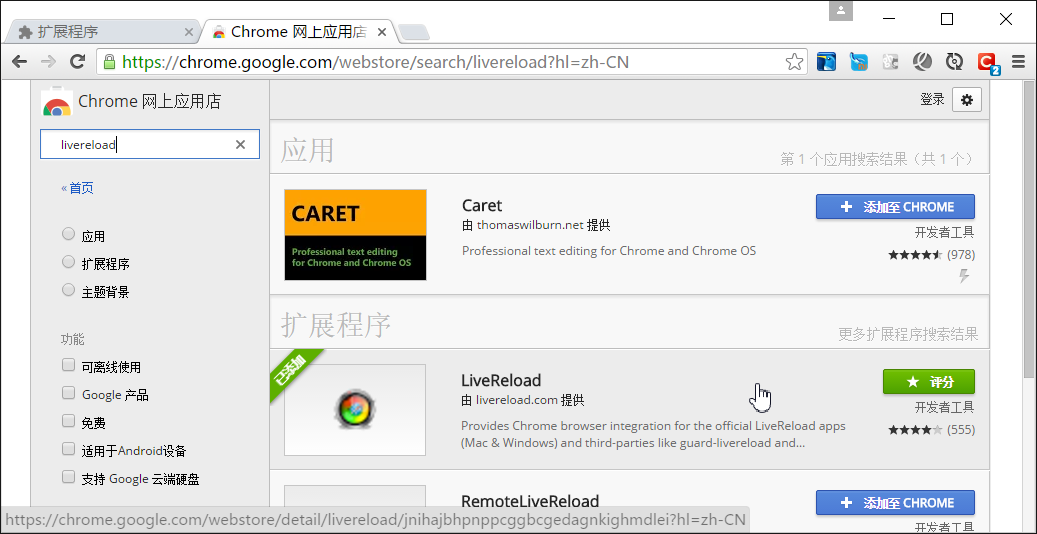Screen dimensions: 1037x534
Task: Open the Caret app title
Action: click(482, 205)
